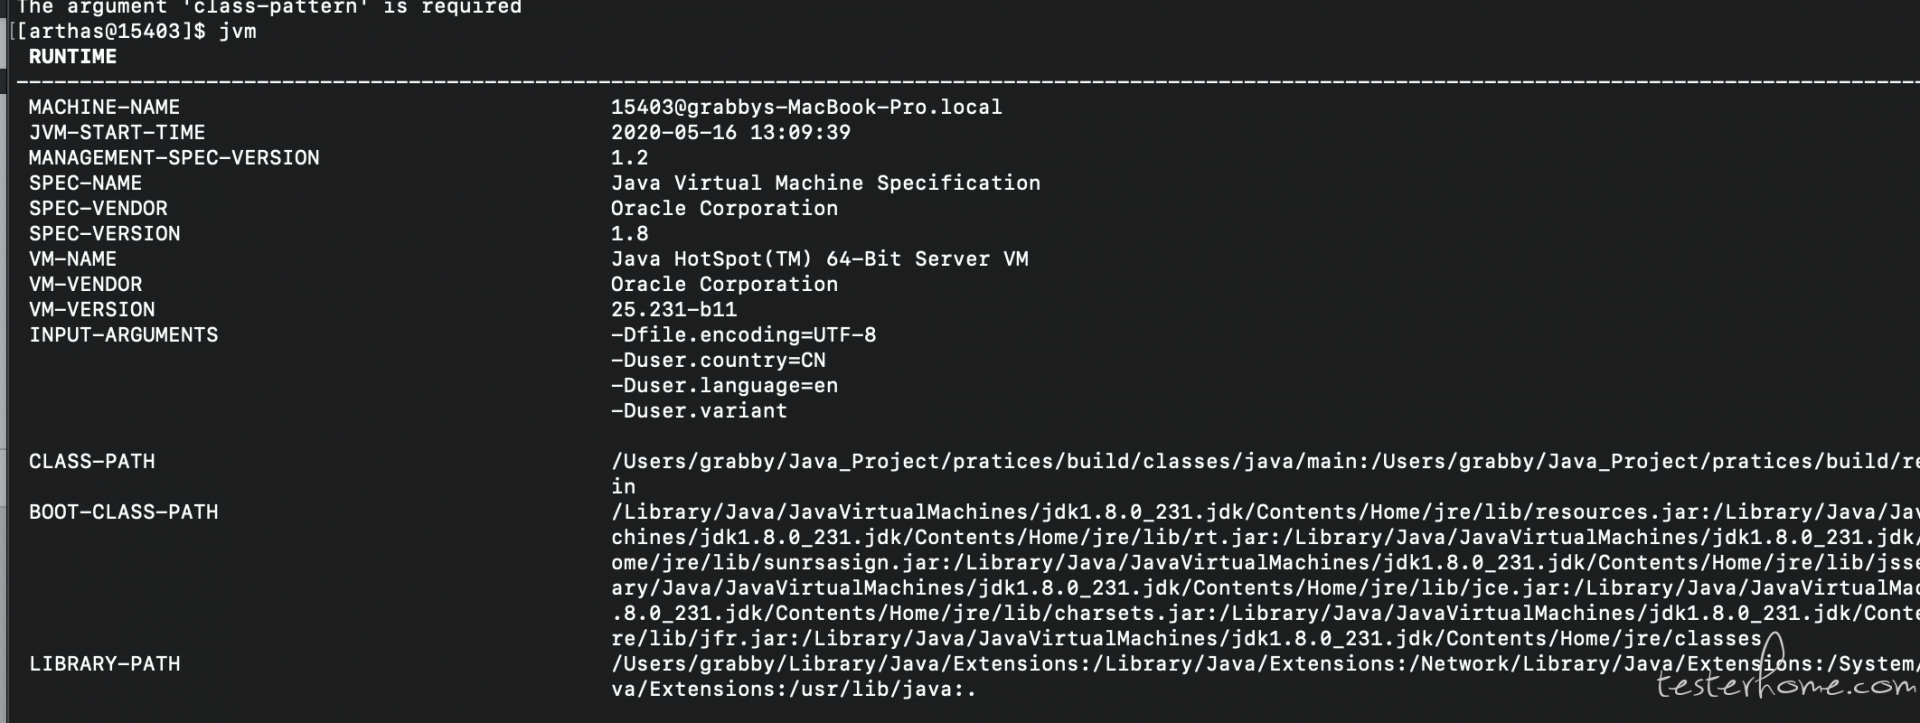Image resolution: width=1920 pixels, height=723 pixels.
Task: Click the -Duser.country=CN argument
Action: 718,360
